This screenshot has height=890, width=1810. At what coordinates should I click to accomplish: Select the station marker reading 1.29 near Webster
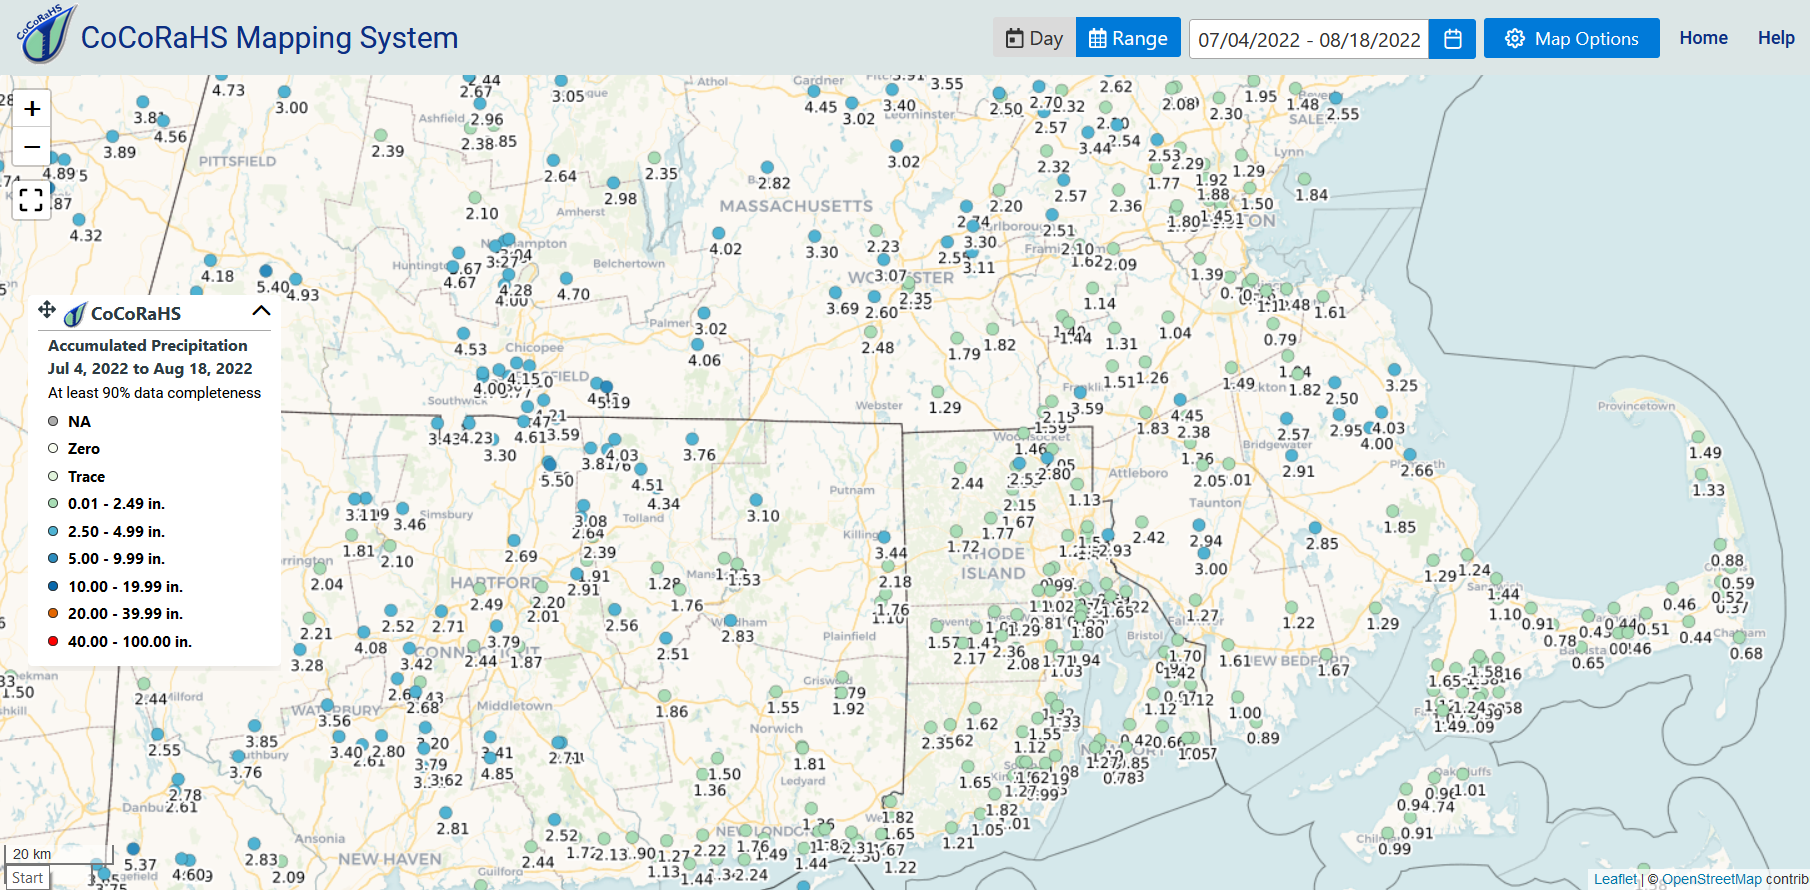938,392
